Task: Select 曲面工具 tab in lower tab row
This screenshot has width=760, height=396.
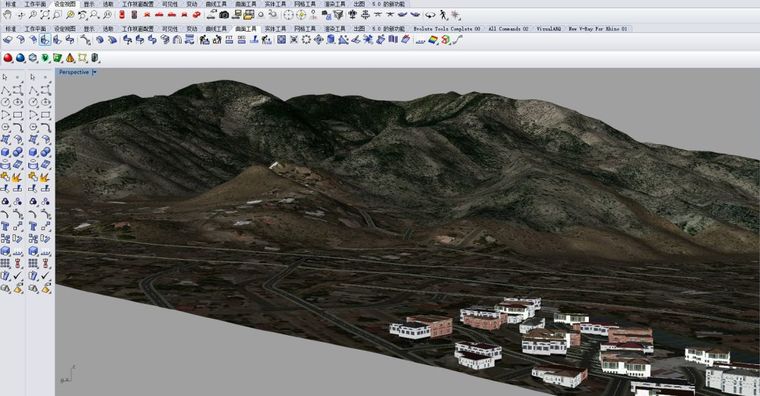Action: tap(246, 29)
